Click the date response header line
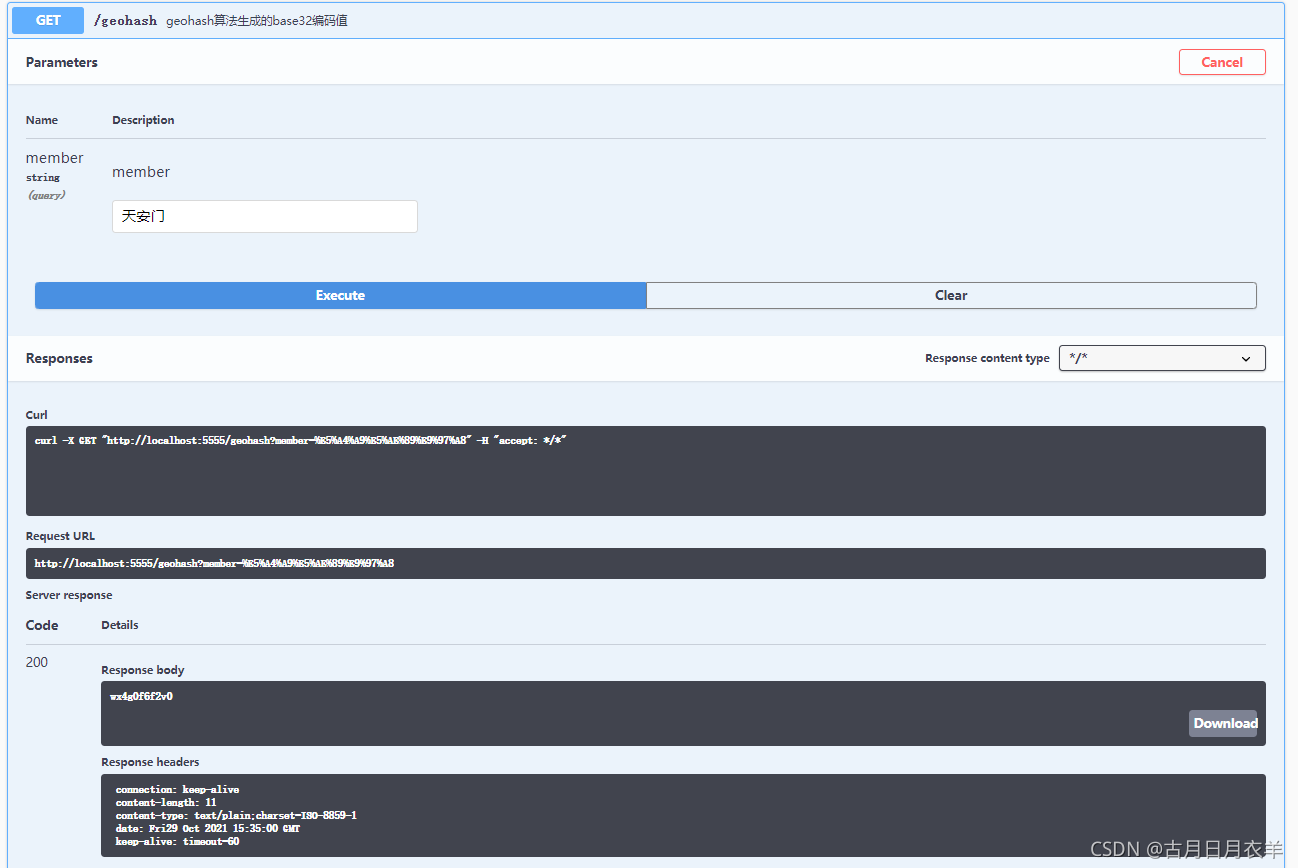 pos(208,828)
